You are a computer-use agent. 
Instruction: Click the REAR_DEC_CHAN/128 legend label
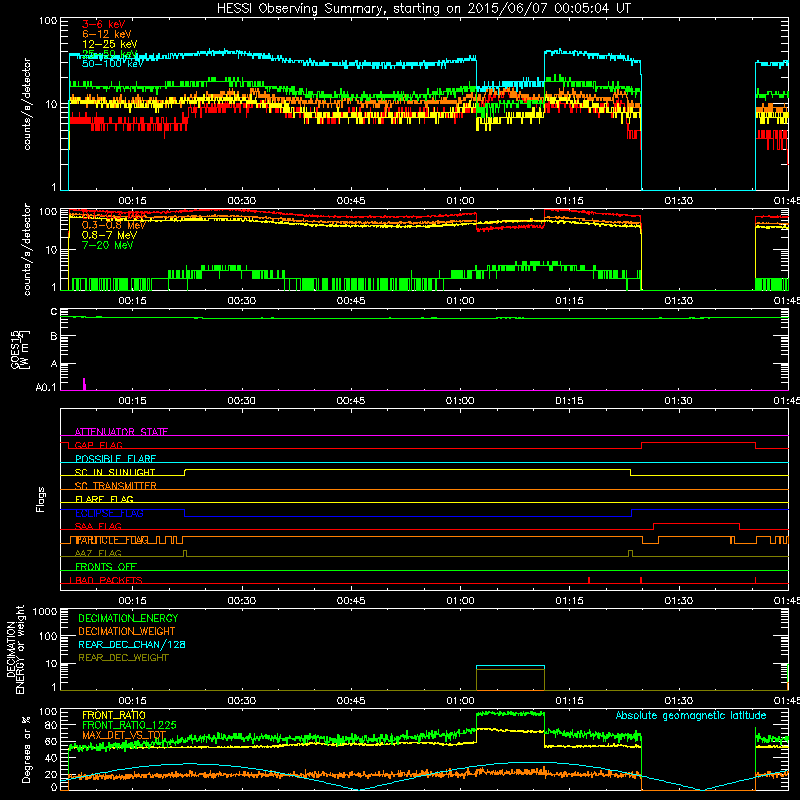pyautogui.click(x=132, y=644)
